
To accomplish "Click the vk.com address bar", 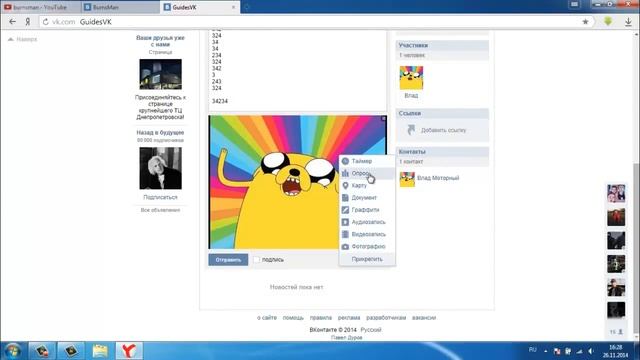I will [x=314, y=22].
